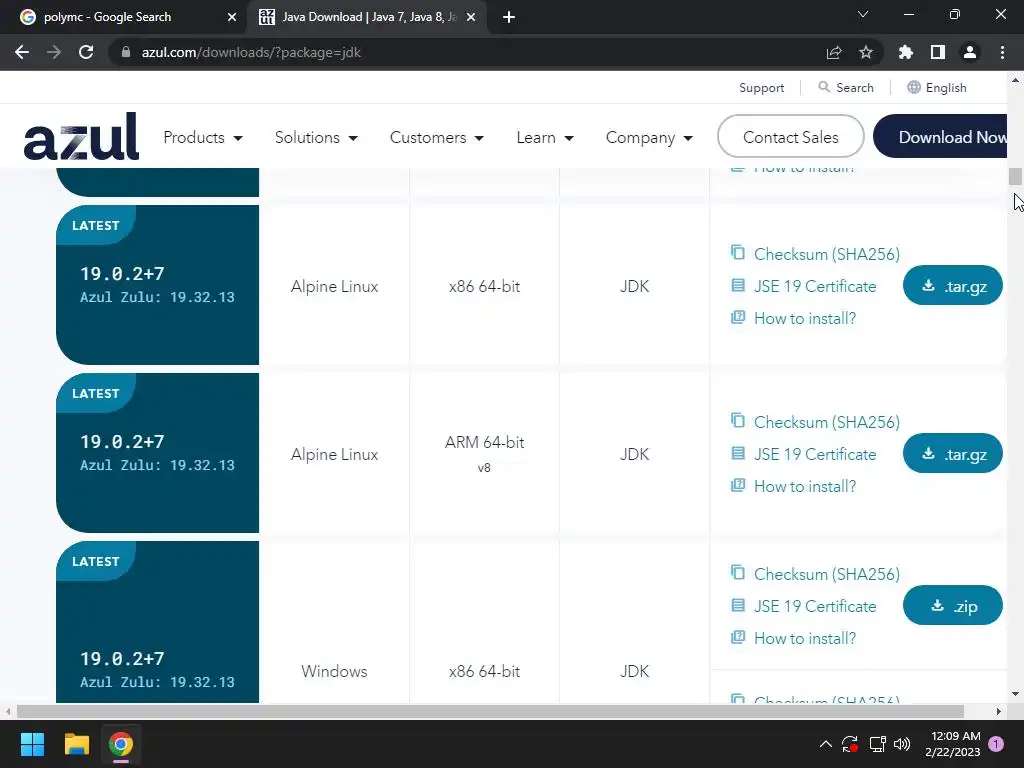Toggle the browser side panel icon
This screenshot has width=1024, height=768.
(x=938, y=52)
